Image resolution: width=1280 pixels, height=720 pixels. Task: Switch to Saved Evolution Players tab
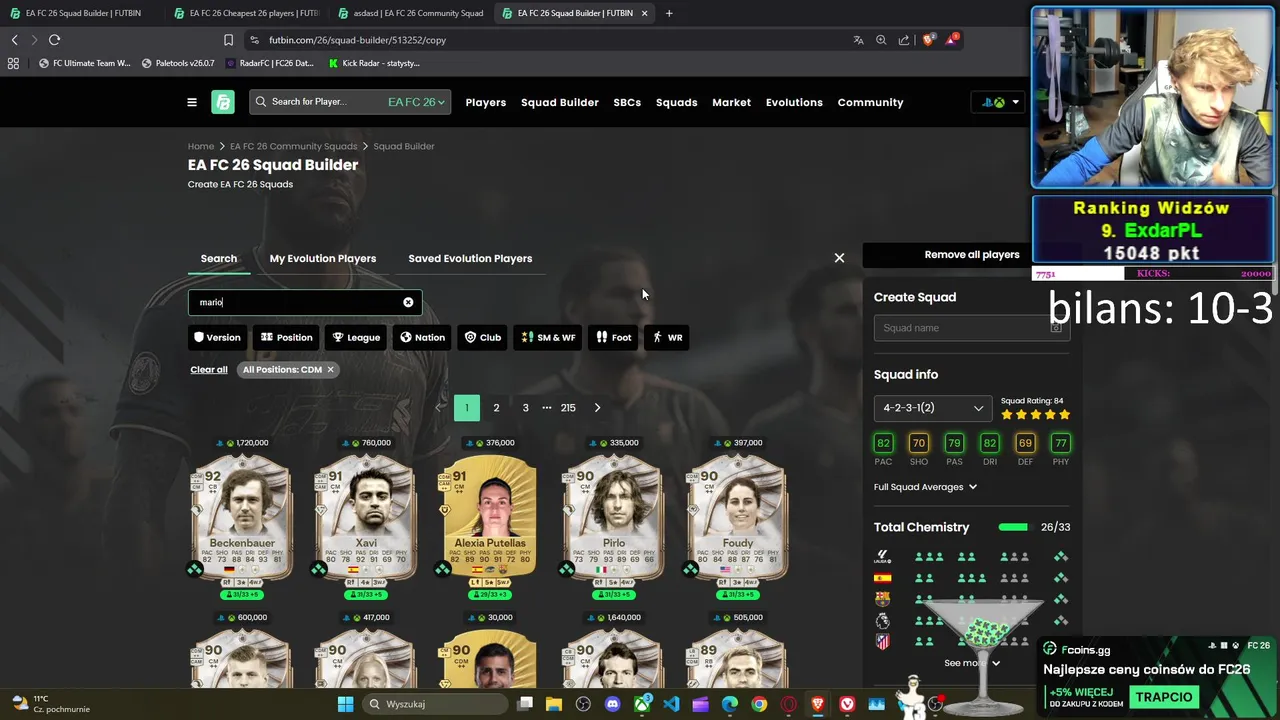pos(470,258)
